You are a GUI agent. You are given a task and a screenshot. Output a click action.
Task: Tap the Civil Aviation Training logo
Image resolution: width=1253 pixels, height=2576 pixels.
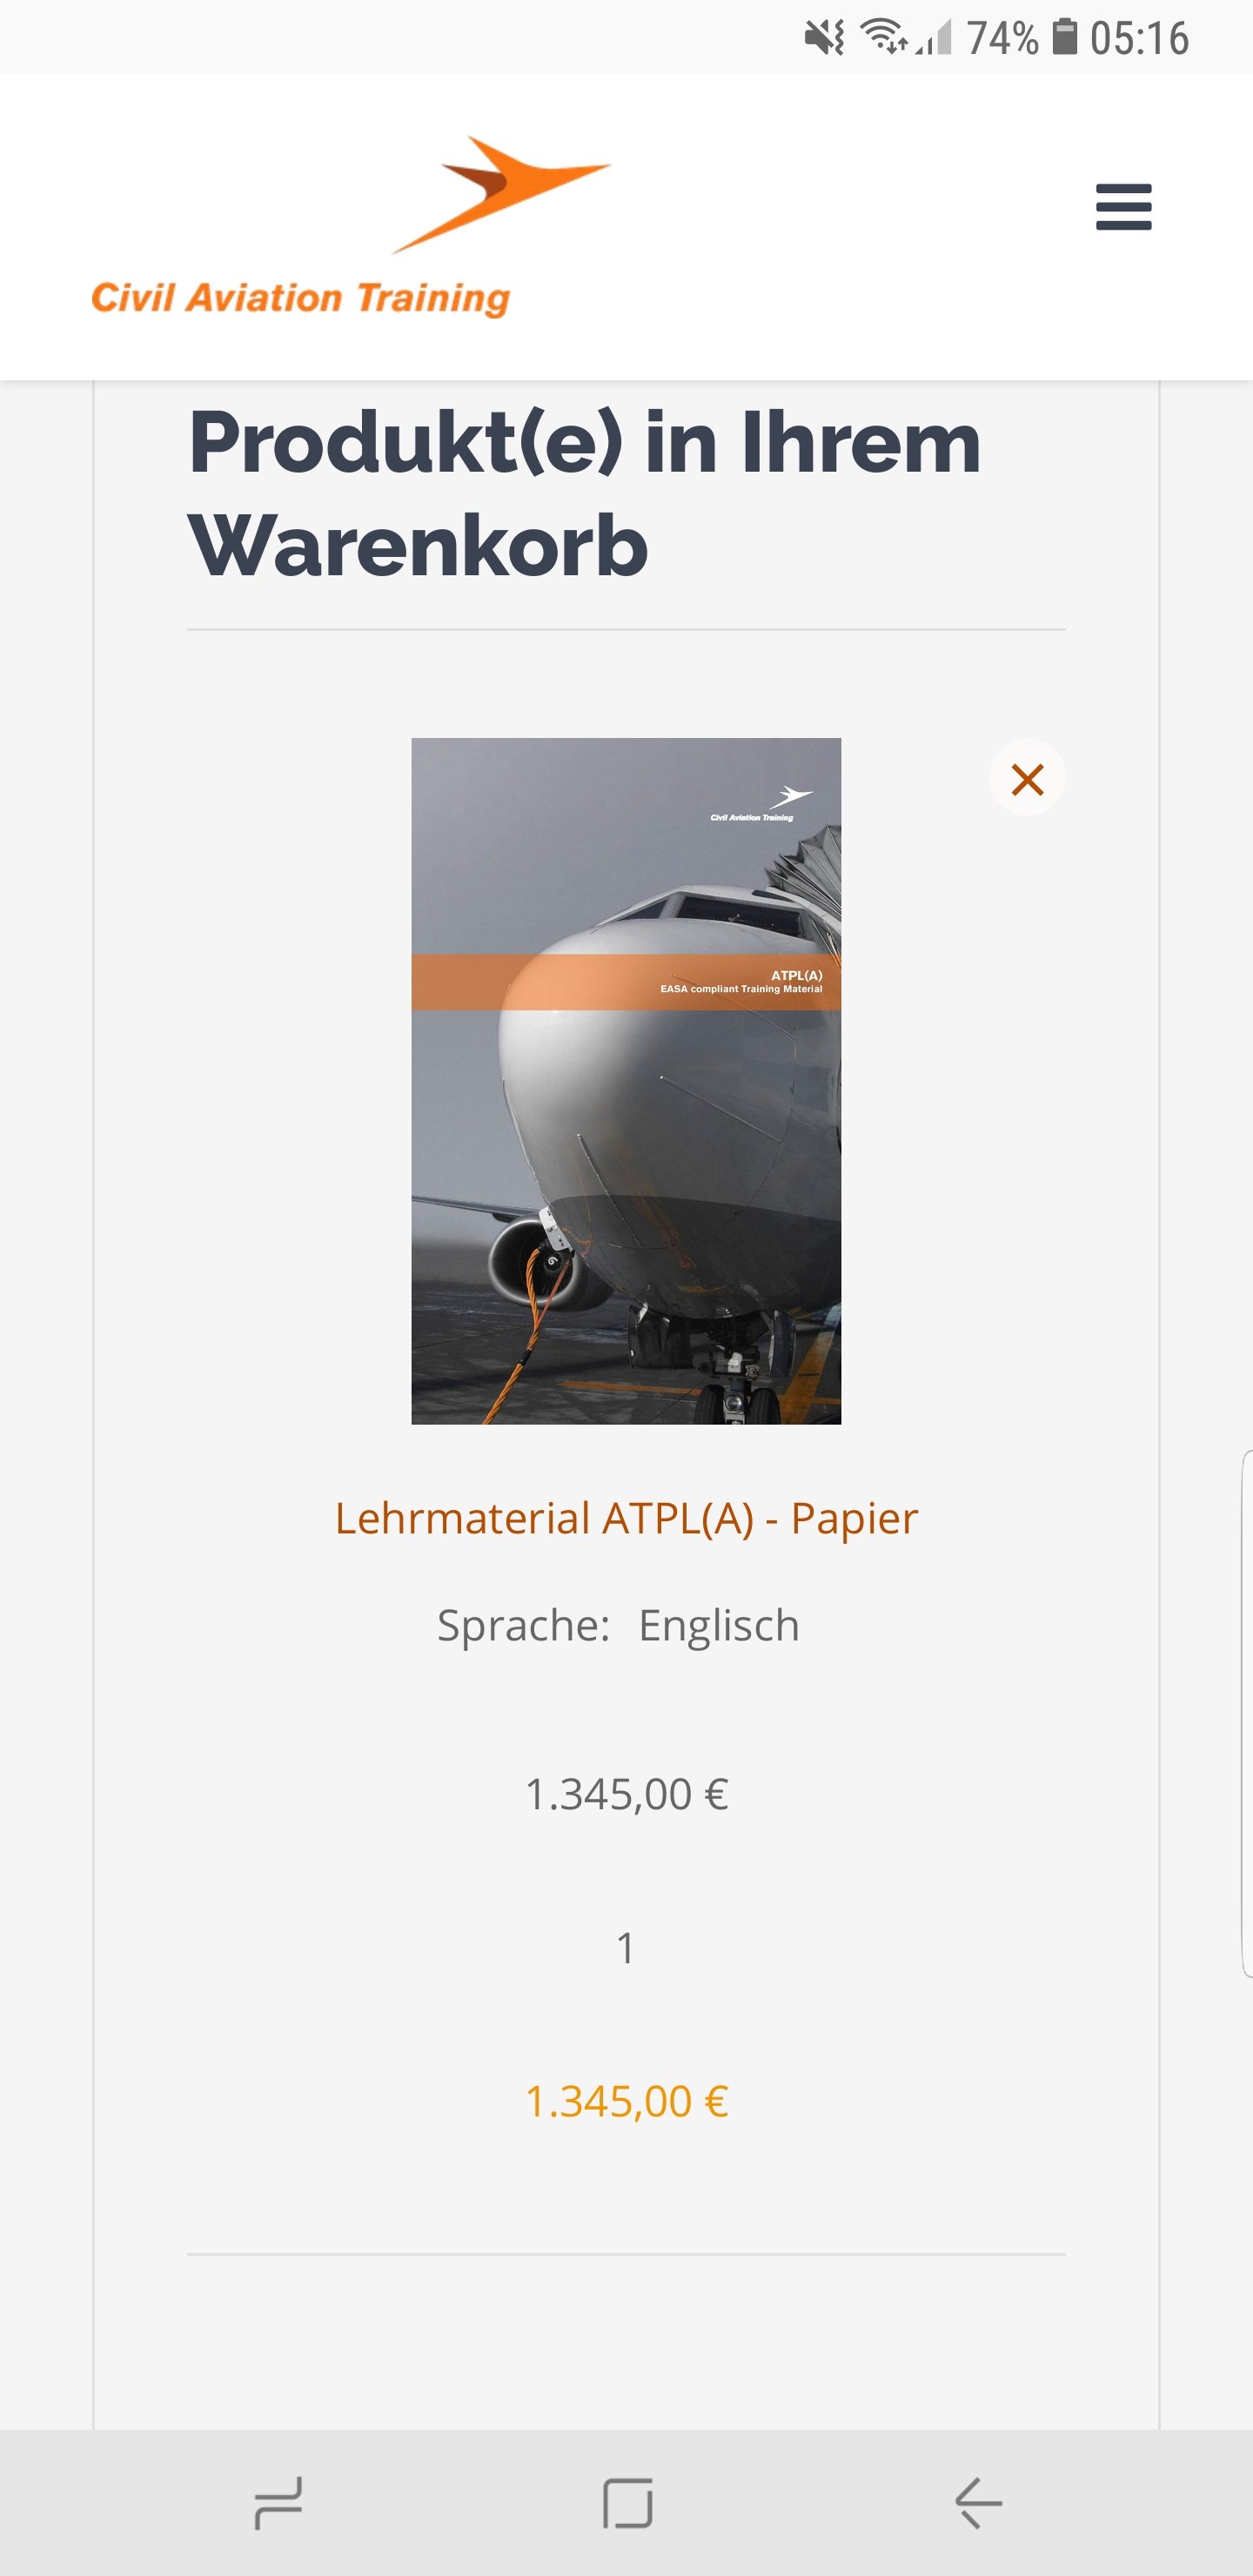pos(350,227)
